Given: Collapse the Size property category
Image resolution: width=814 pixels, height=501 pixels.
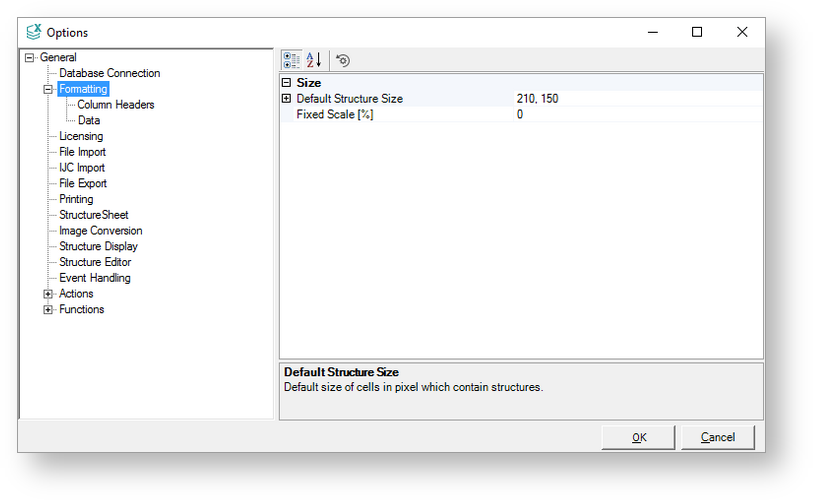Looking at the screenshot, I should click(x=287, y=83).
